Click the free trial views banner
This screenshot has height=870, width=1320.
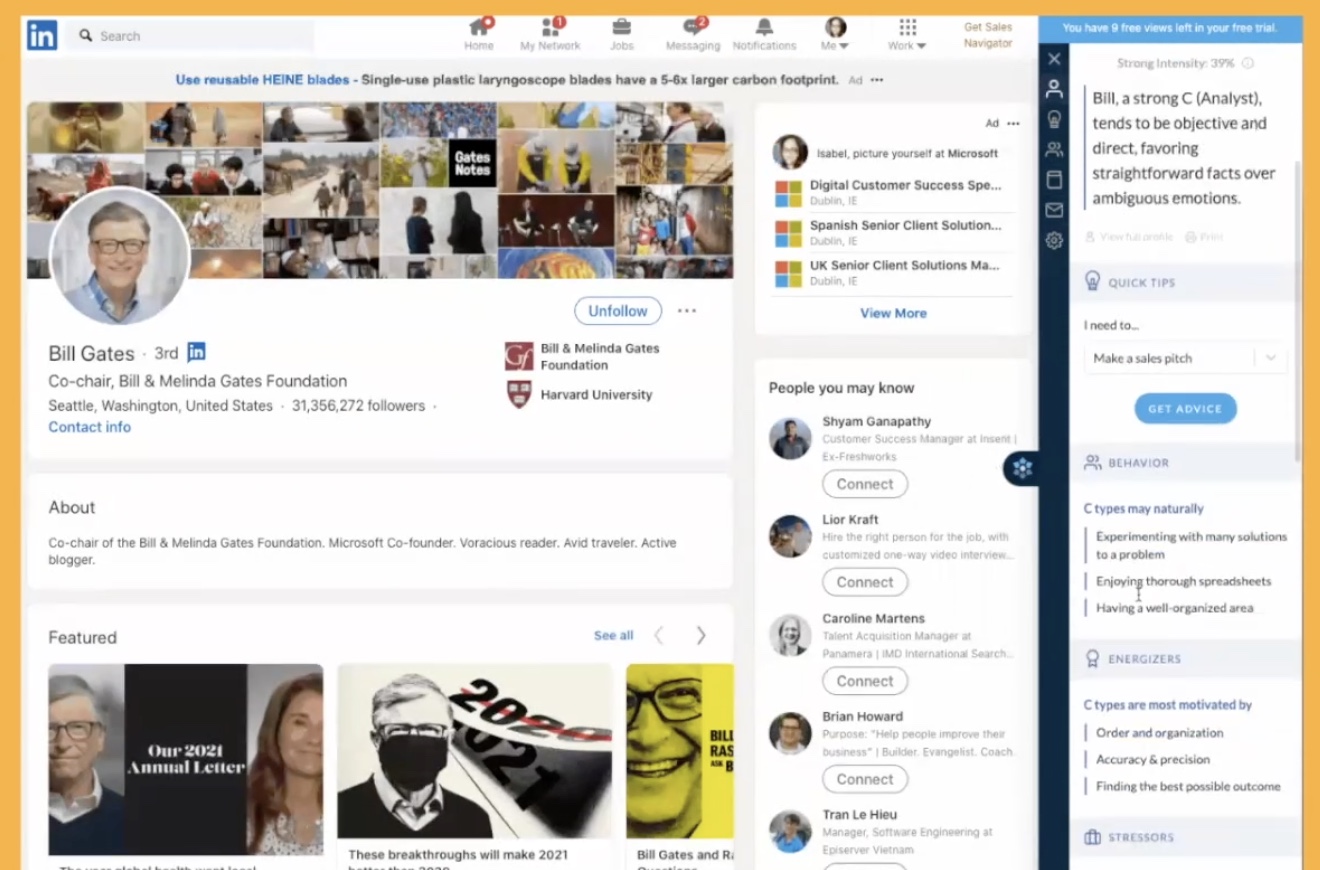point(1170,28)
